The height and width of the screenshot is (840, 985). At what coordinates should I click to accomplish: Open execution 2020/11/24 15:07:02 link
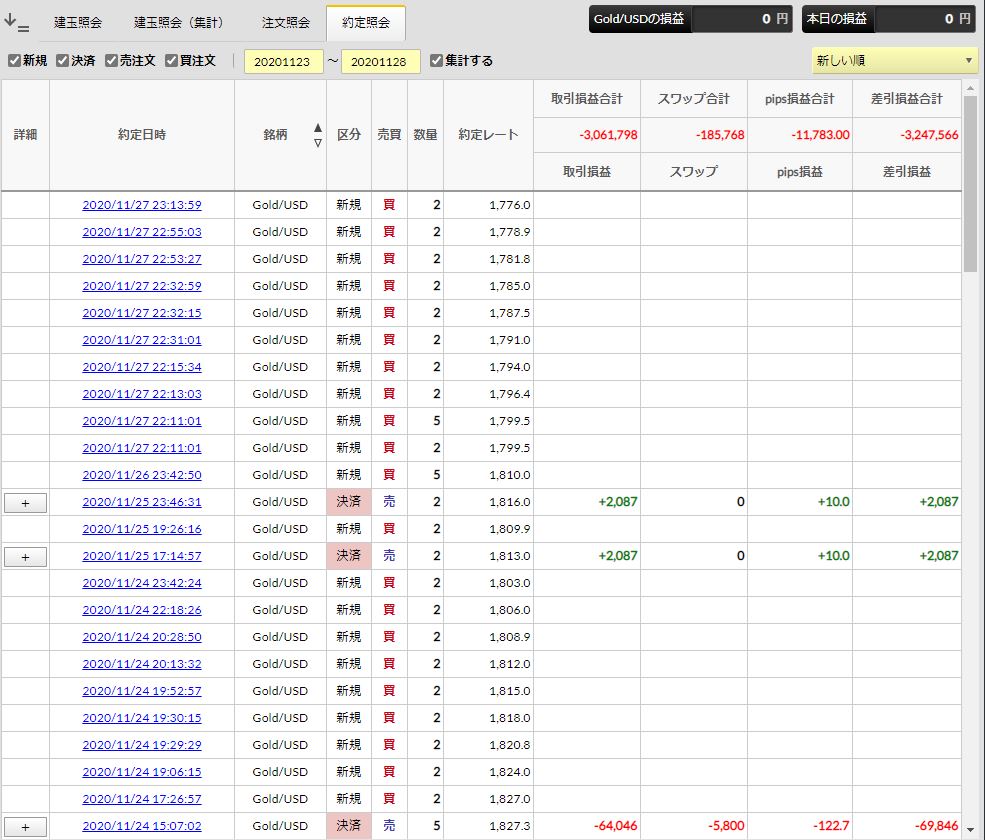[x=142, y=826]
